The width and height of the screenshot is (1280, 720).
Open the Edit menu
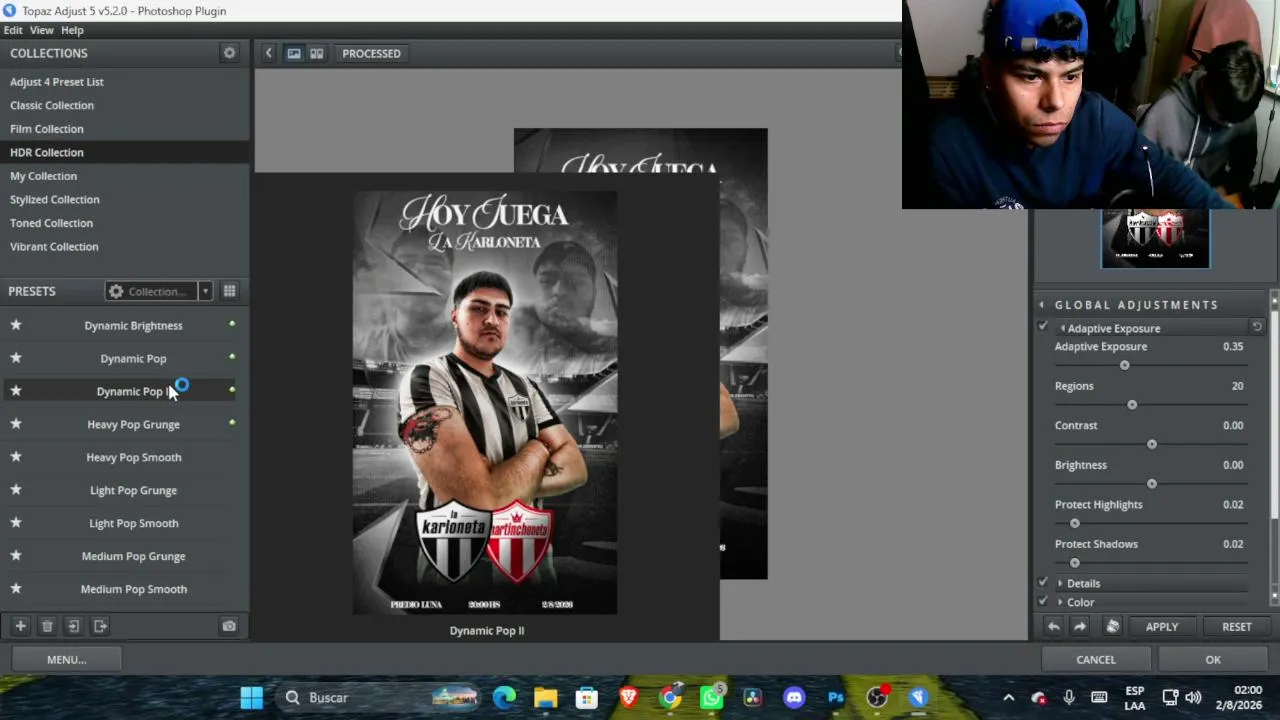coord(13,30)
